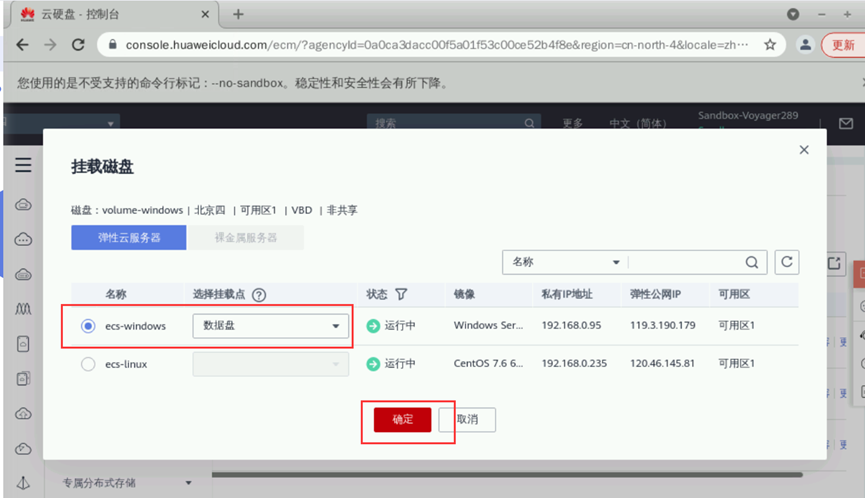Open the mail message icon in console header
This screenshot has height=498, width=865.
point(846,124)
